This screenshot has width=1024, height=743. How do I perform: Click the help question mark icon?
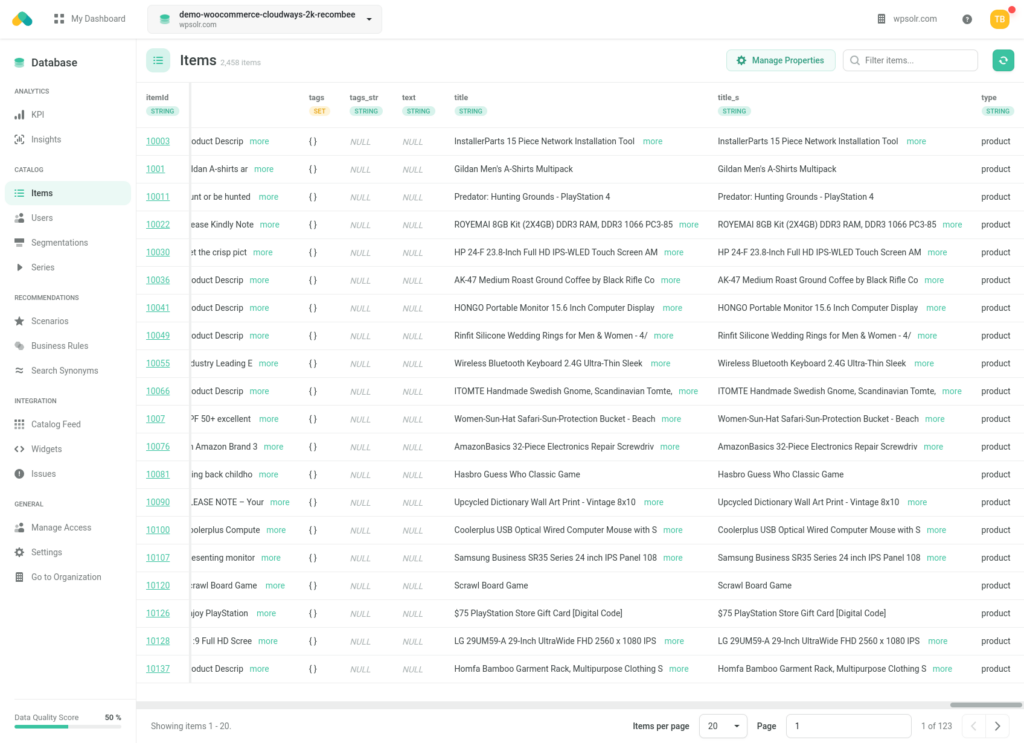click(967, 20)
